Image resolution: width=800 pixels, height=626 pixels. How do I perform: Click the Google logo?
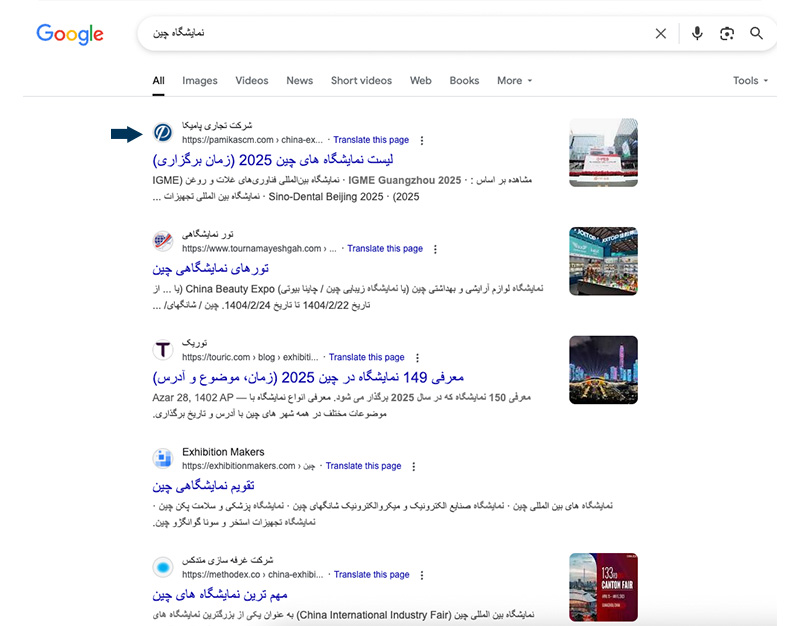[70, 34]
